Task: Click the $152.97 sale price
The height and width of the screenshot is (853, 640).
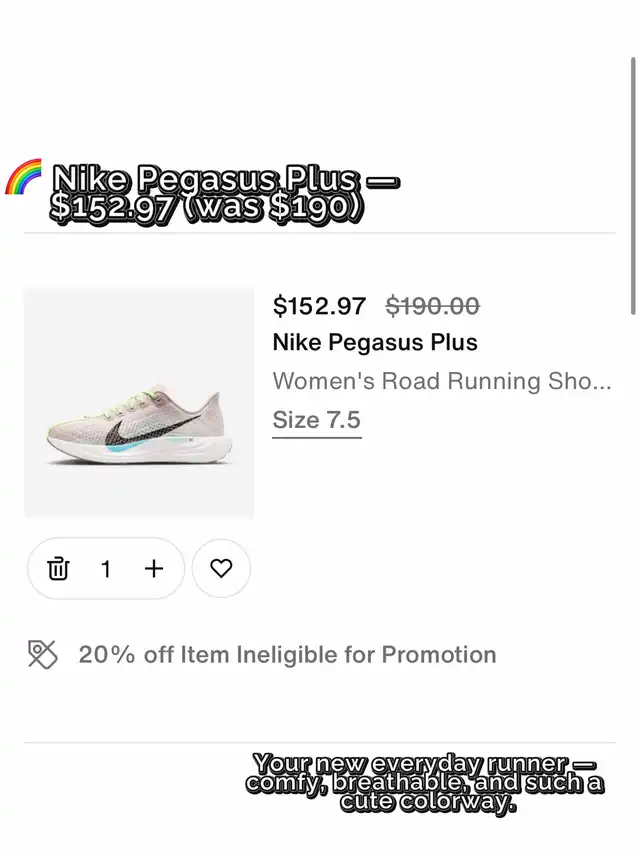Action: coord(319,305)
